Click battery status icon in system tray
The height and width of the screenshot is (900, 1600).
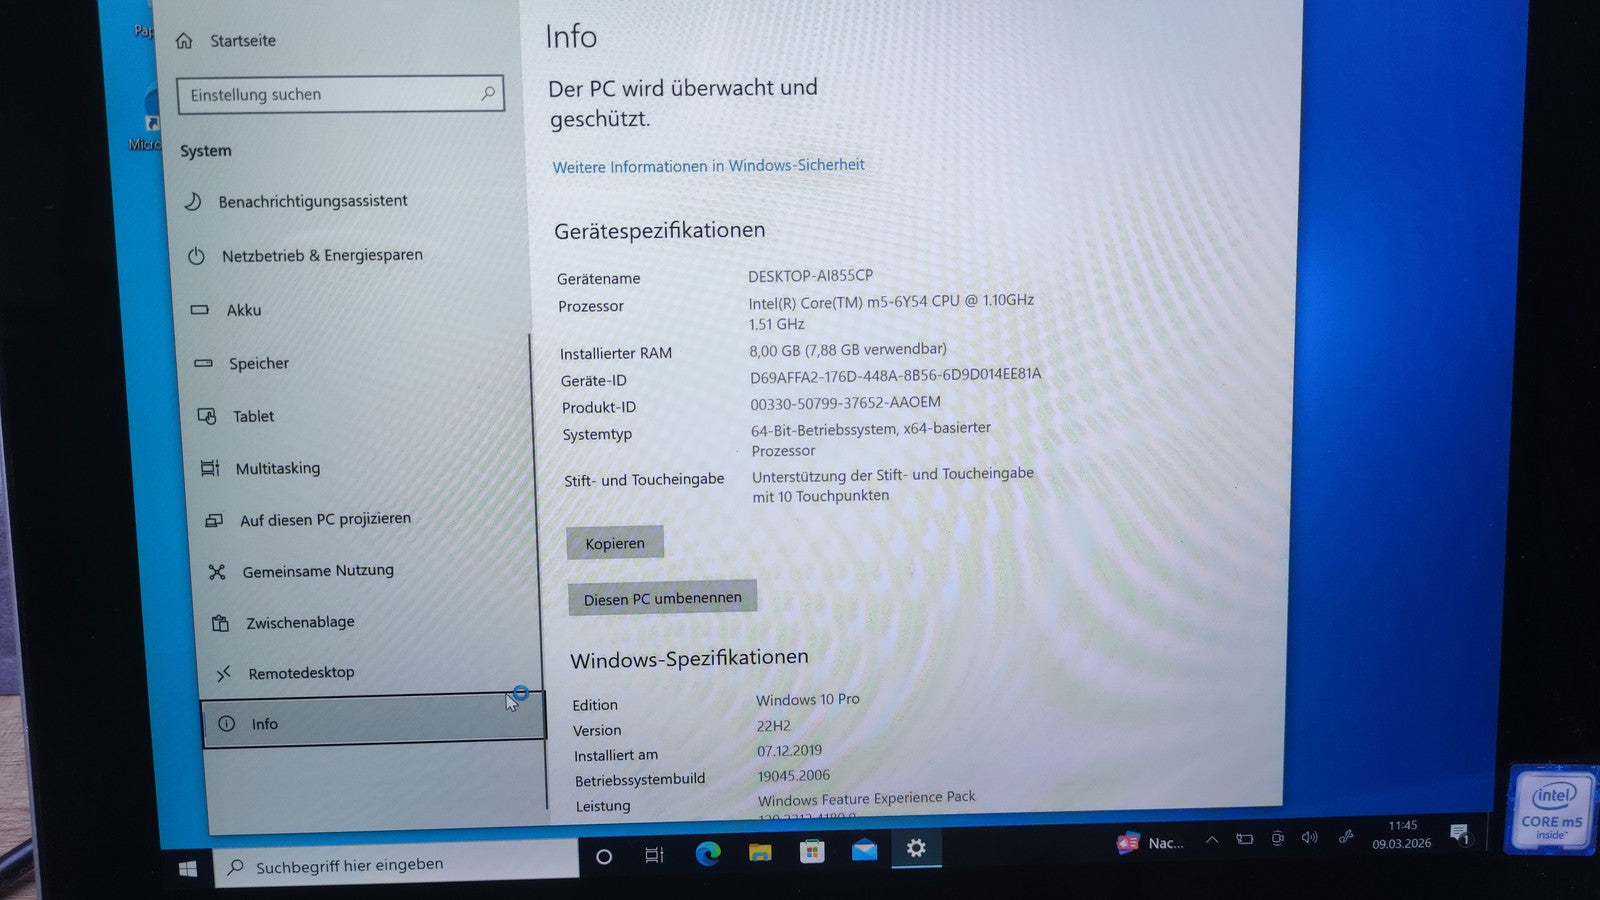pos(1245,839)
